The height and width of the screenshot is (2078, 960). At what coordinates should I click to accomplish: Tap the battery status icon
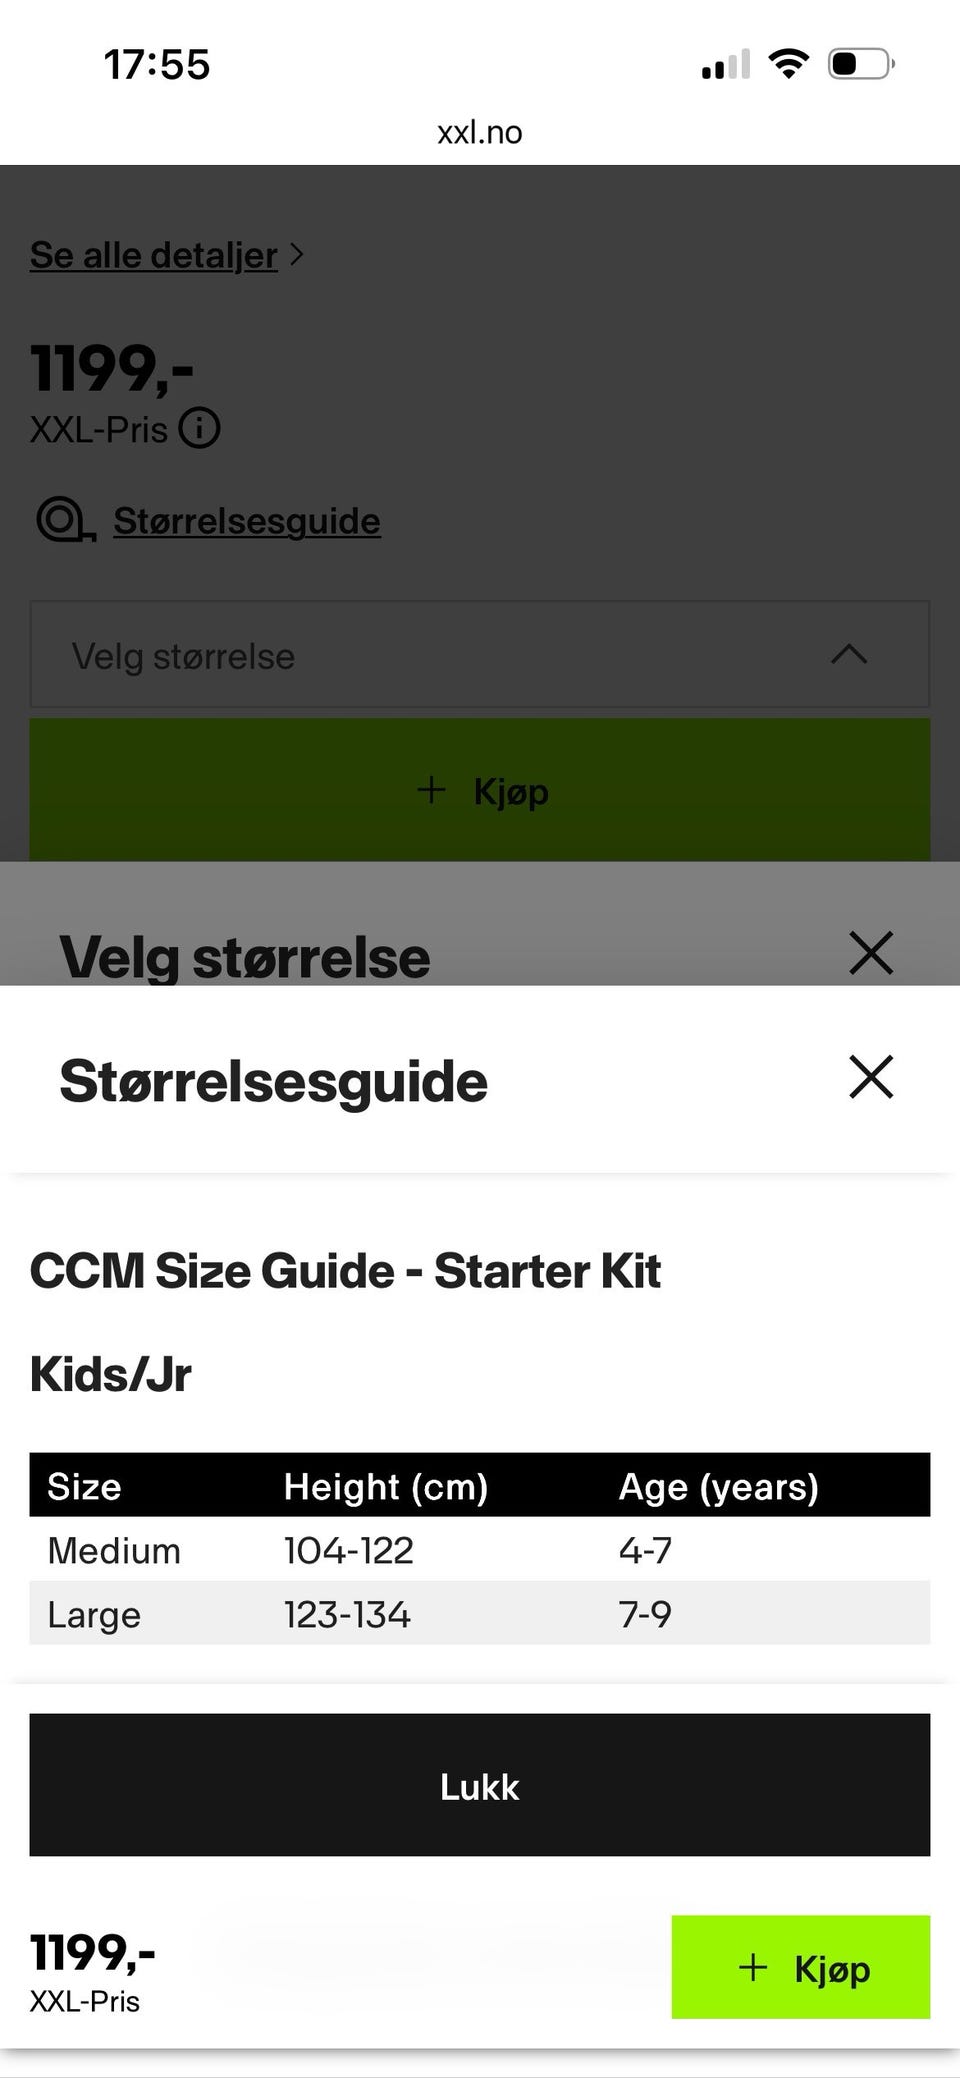pyautogui.click(x=860, y=64)
